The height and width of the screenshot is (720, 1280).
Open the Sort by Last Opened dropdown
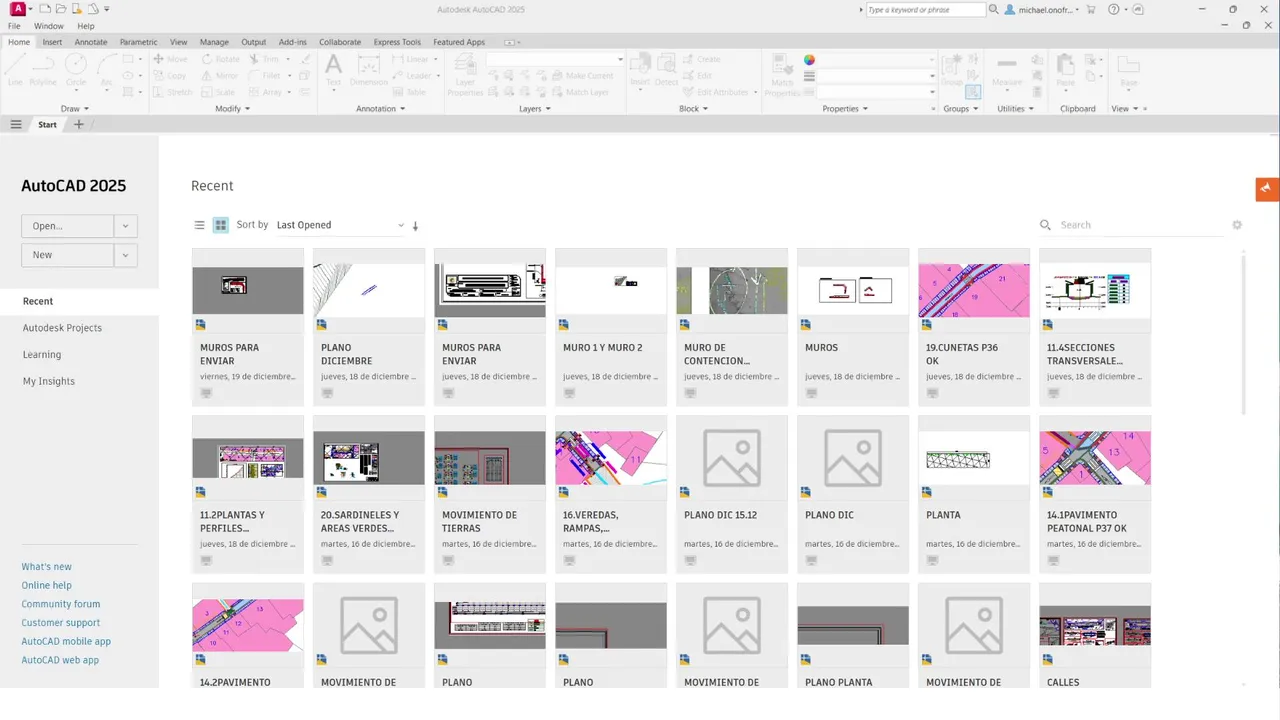[x=340, y=225]
